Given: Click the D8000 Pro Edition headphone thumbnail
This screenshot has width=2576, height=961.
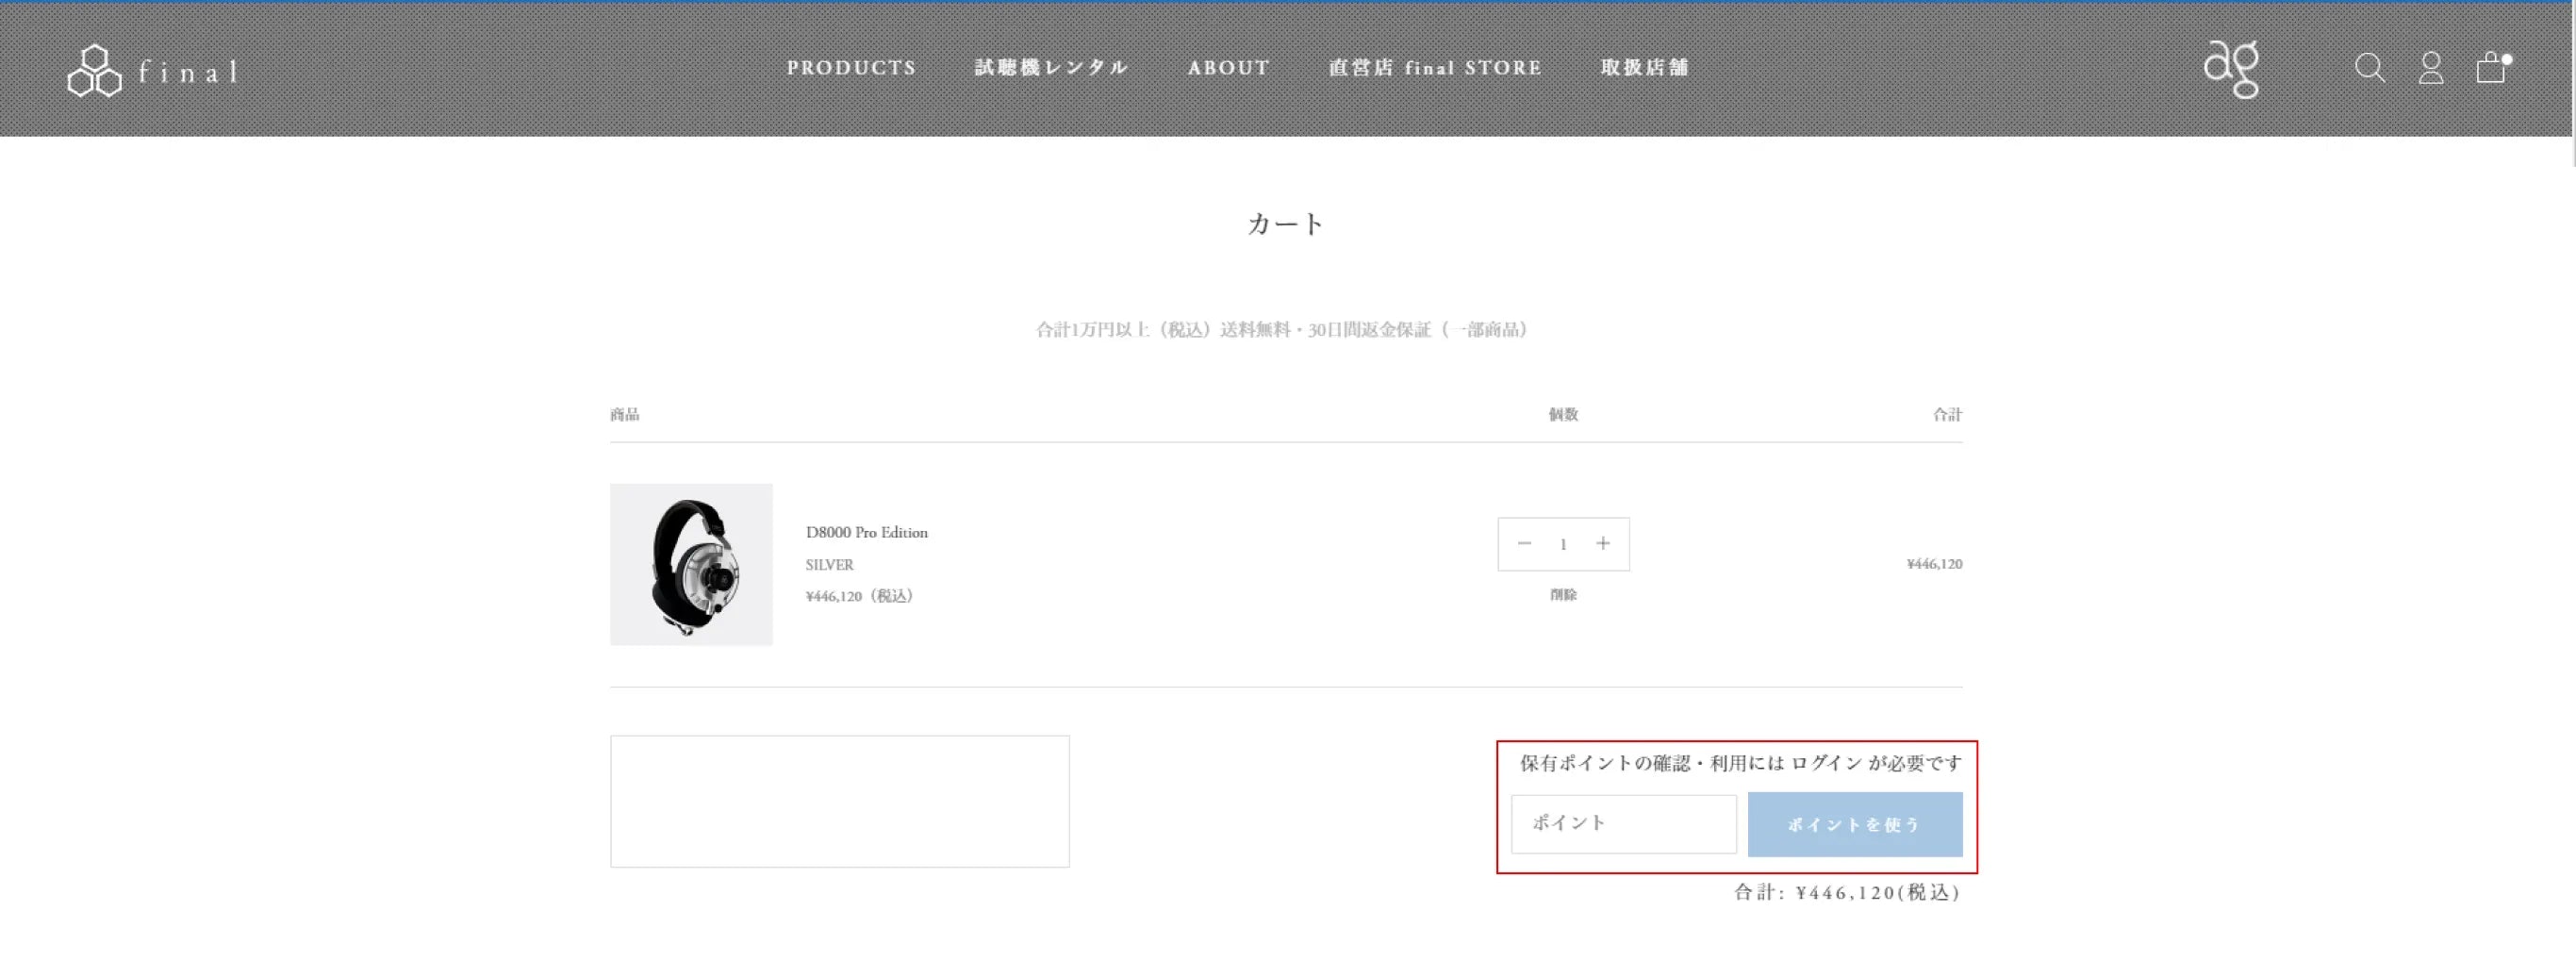Looking at the screenshot, I should (691, 565).
